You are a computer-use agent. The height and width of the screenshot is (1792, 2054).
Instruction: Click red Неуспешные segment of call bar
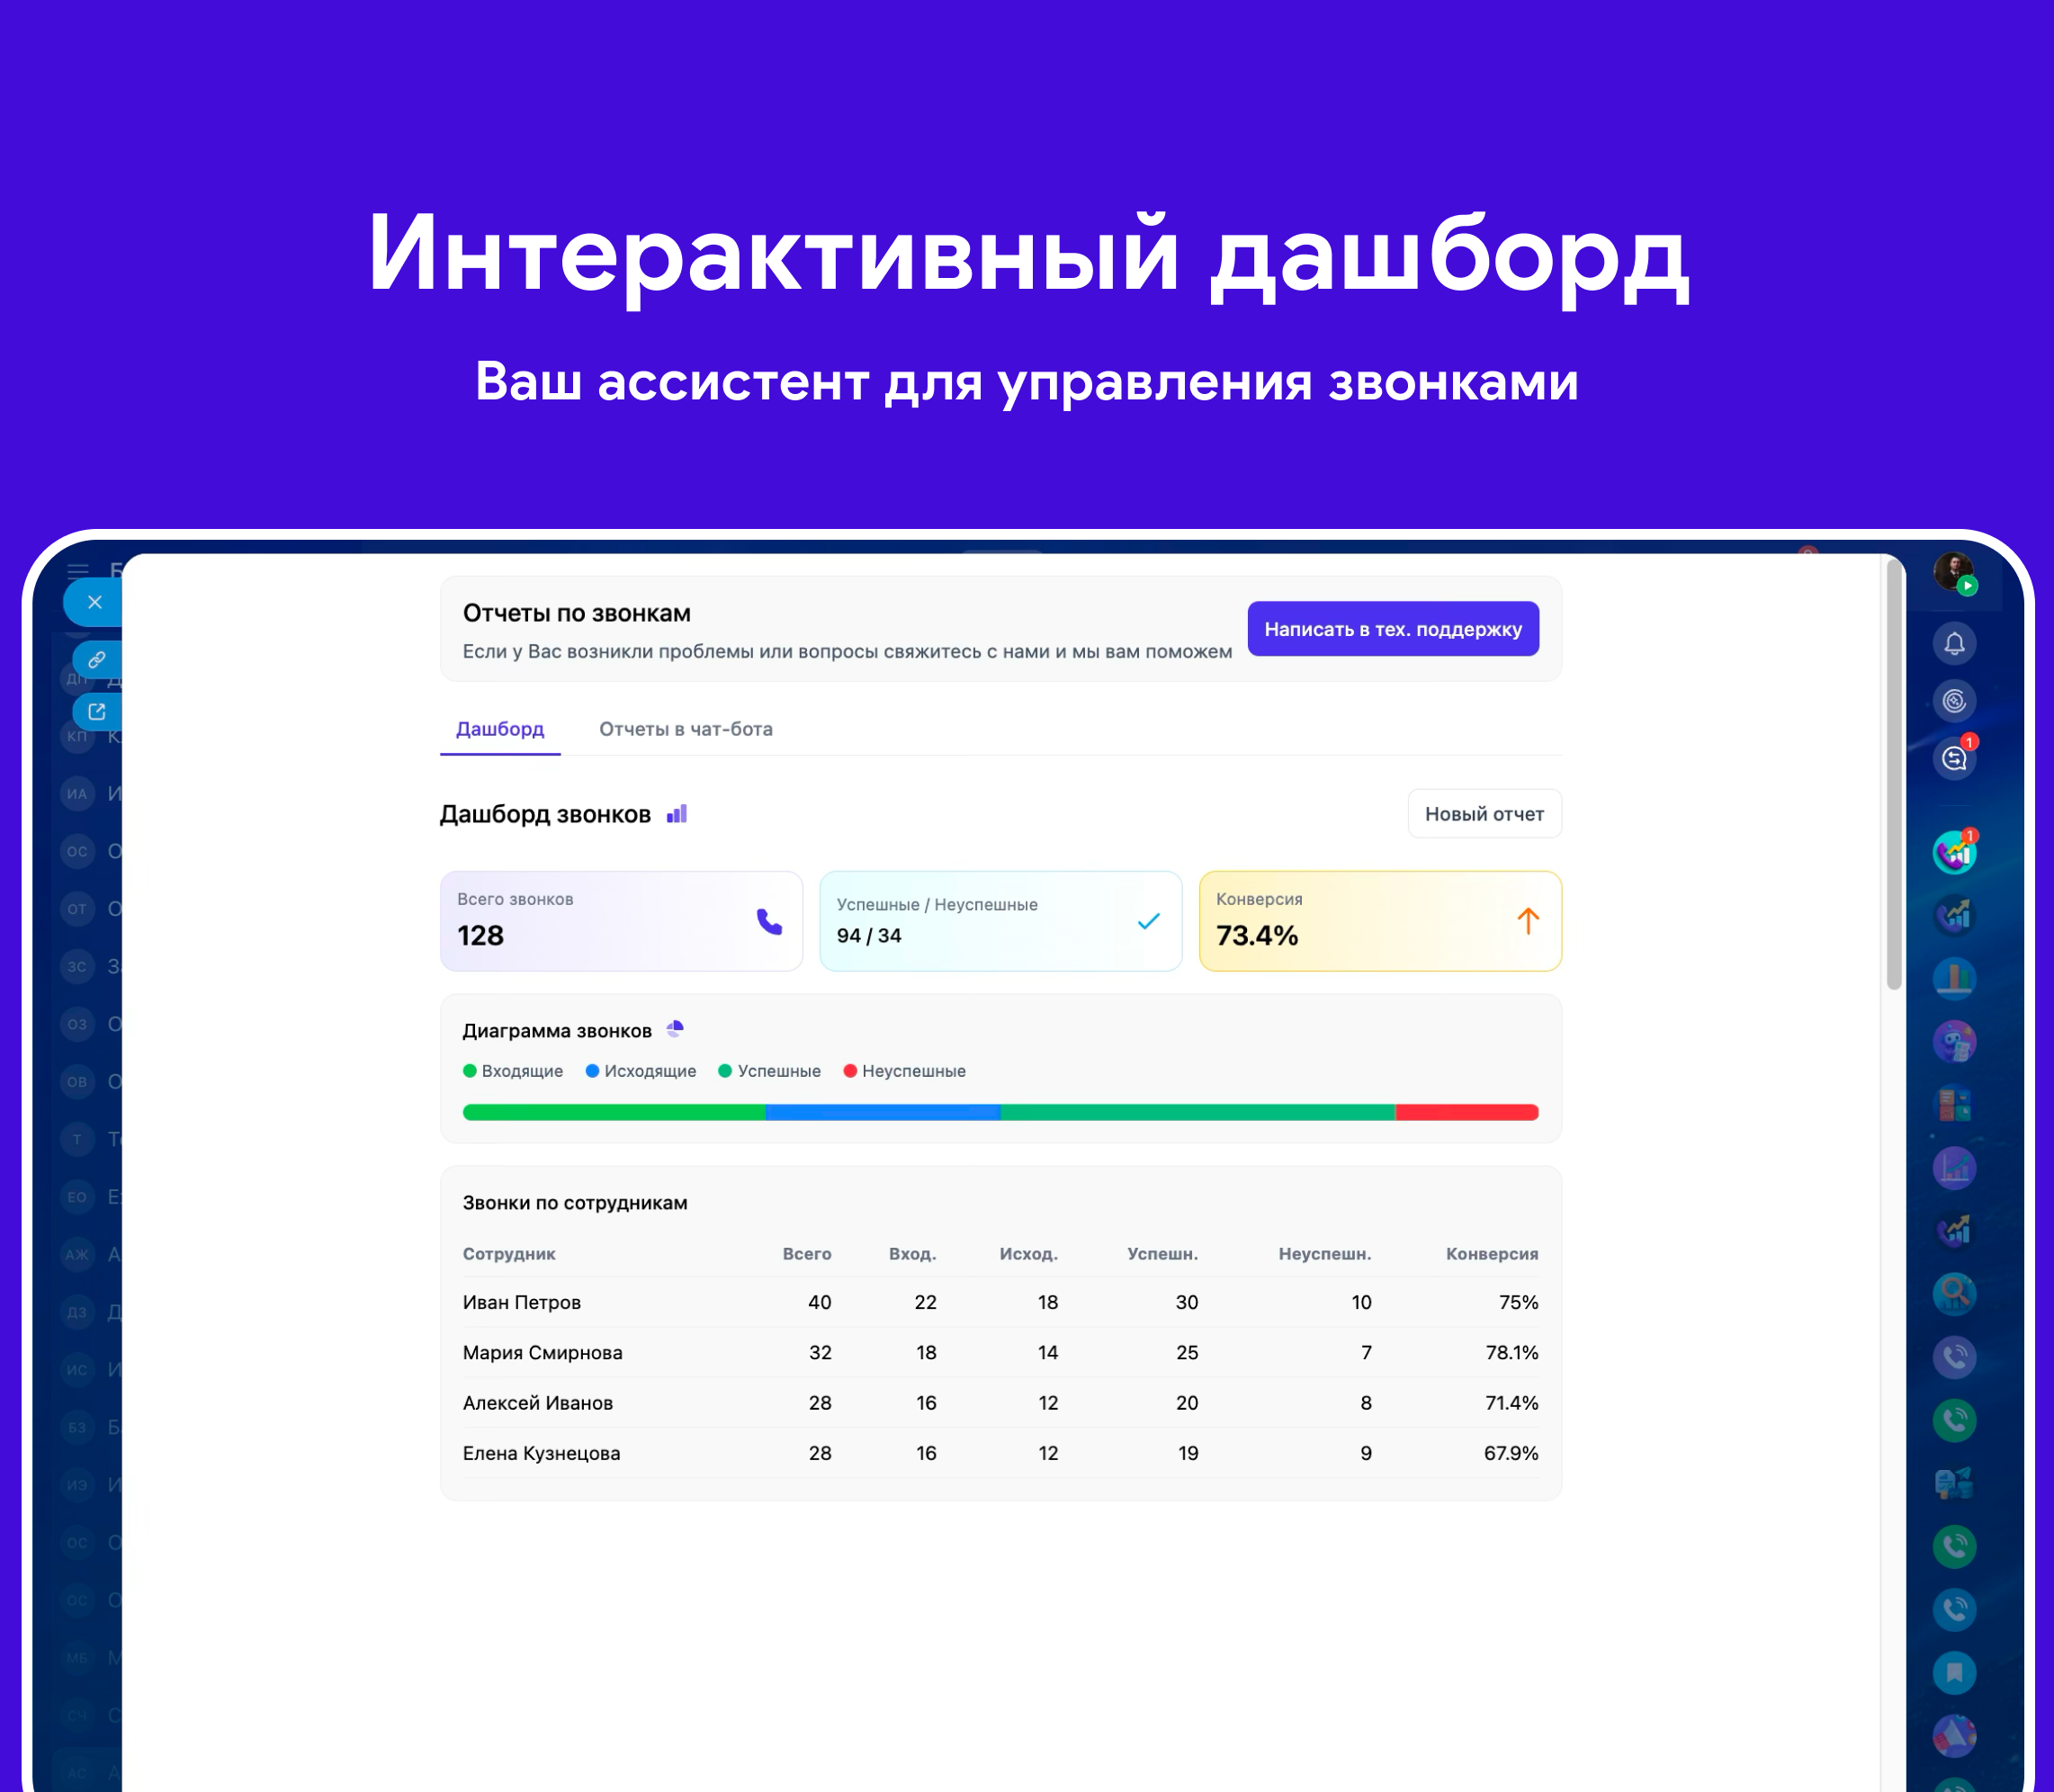pyautogui.click(x=1466, y=1112)
